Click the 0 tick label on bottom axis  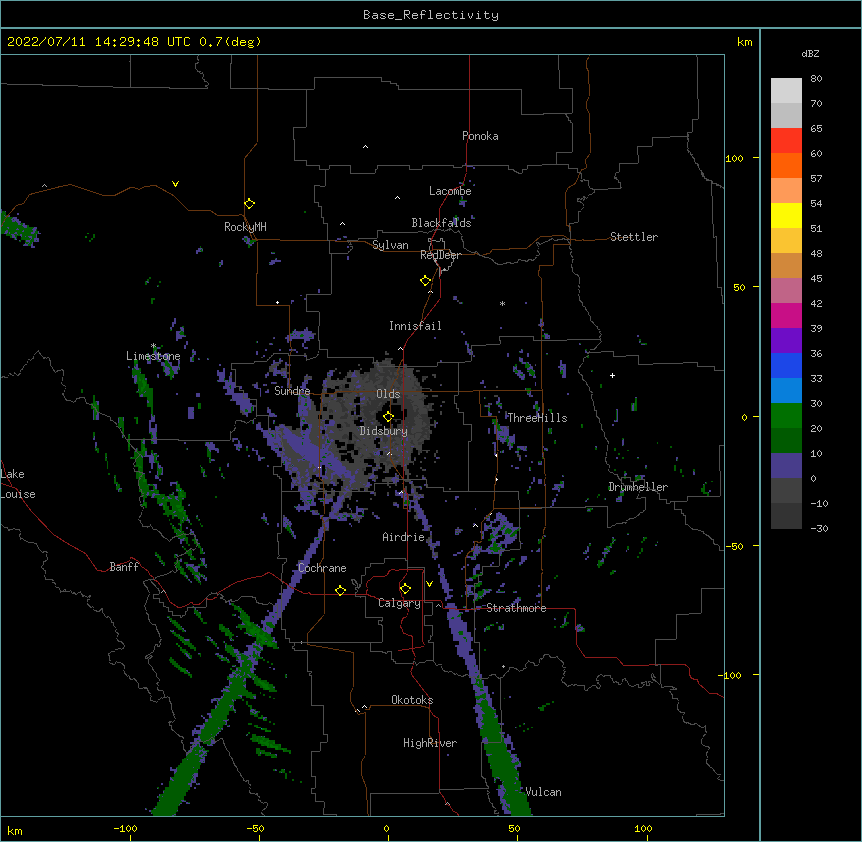(386, 828)
